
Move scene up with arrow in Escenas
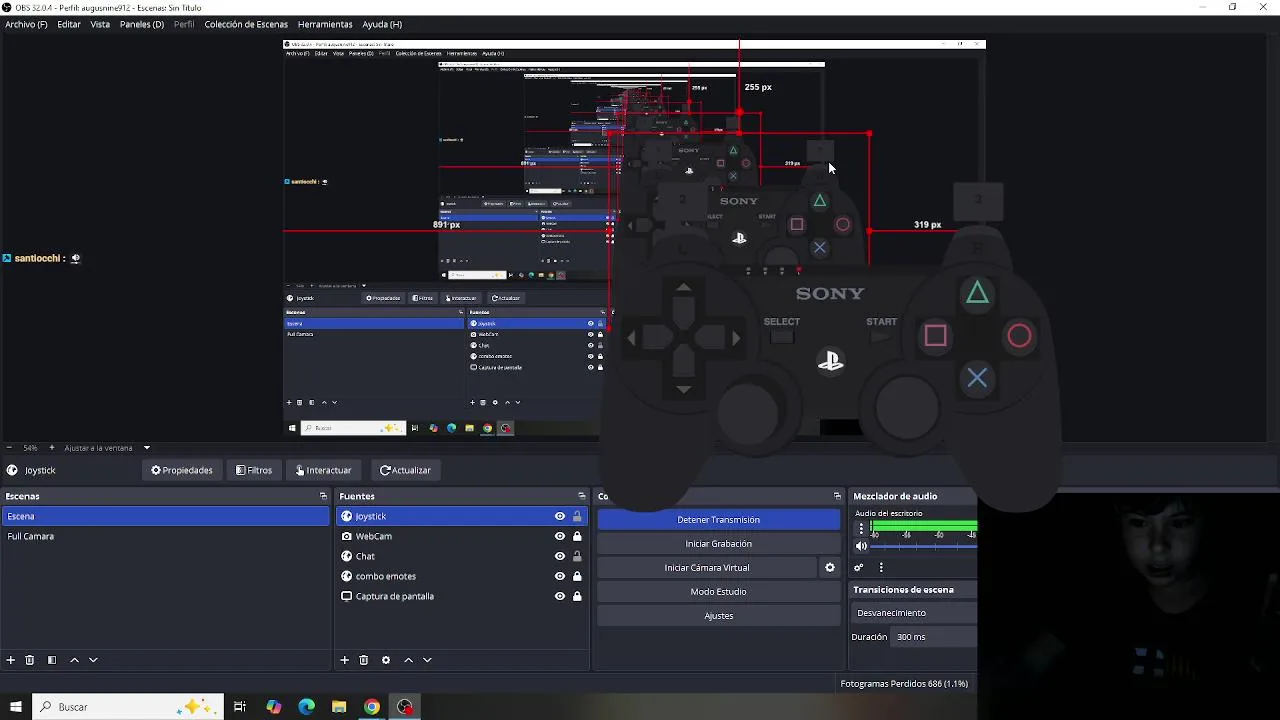click(74, 660)
